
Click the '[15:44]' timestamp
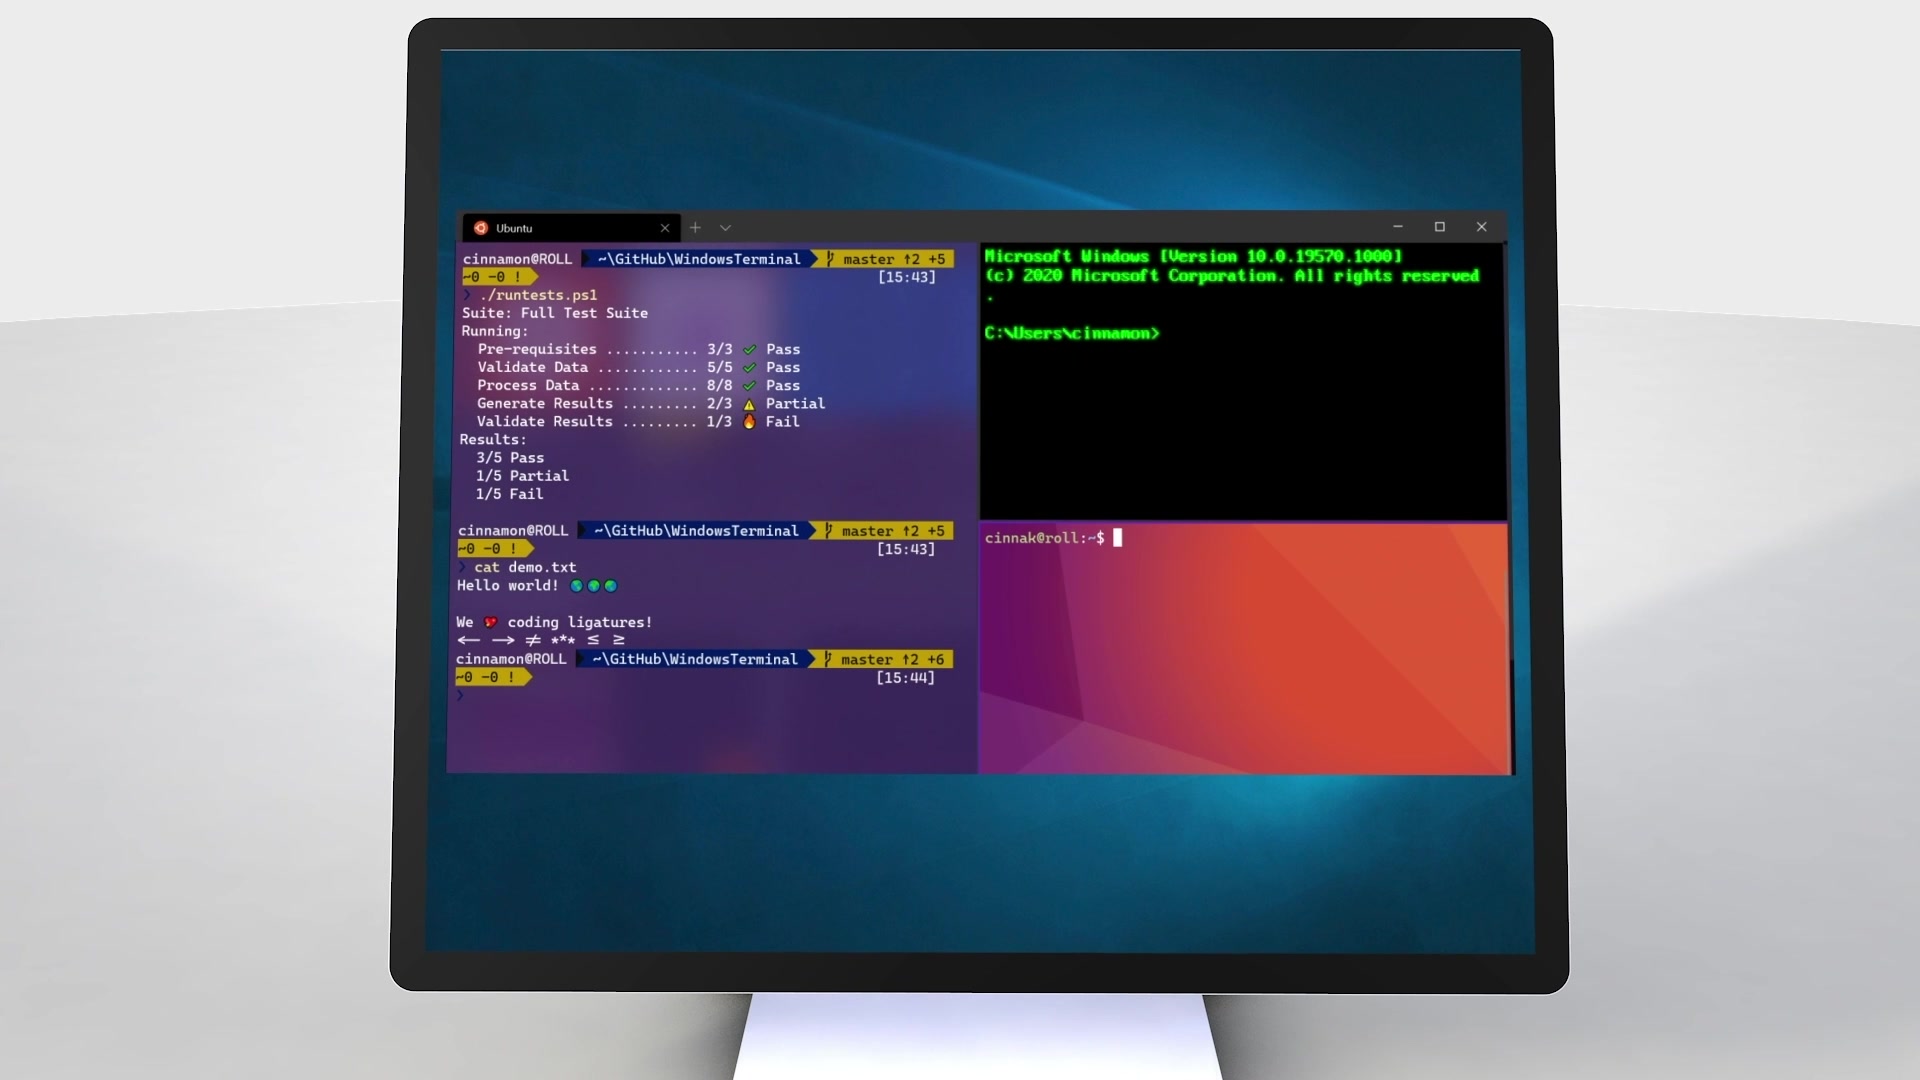click(x=905, y=678)
